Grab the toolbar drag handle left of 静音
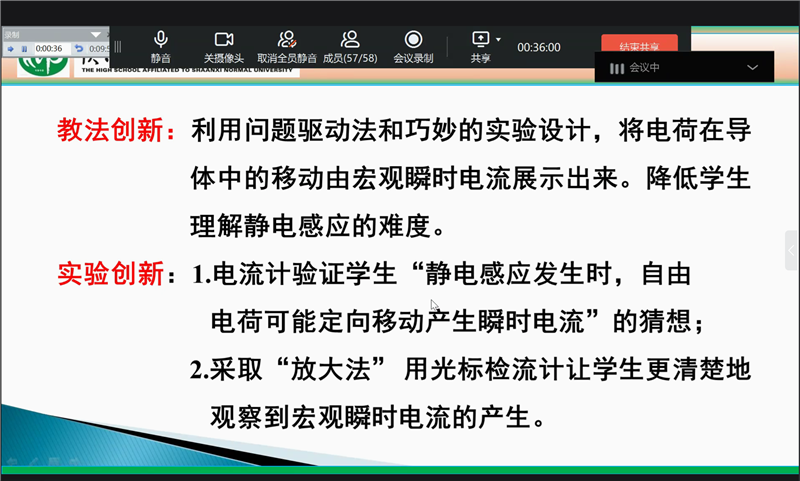This screenshot has width=800, height=481. [x=118, y=46]
